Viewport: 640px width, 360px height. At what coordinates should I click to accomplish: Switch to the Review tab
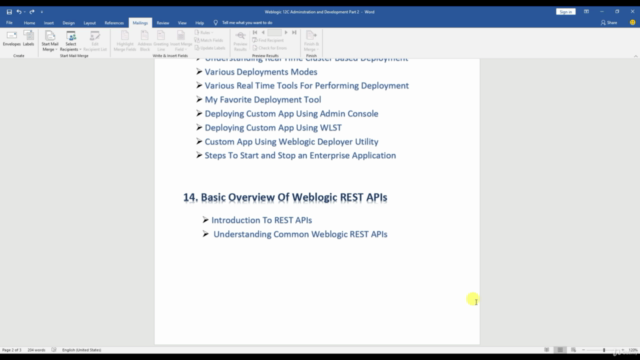coord(162,23)
